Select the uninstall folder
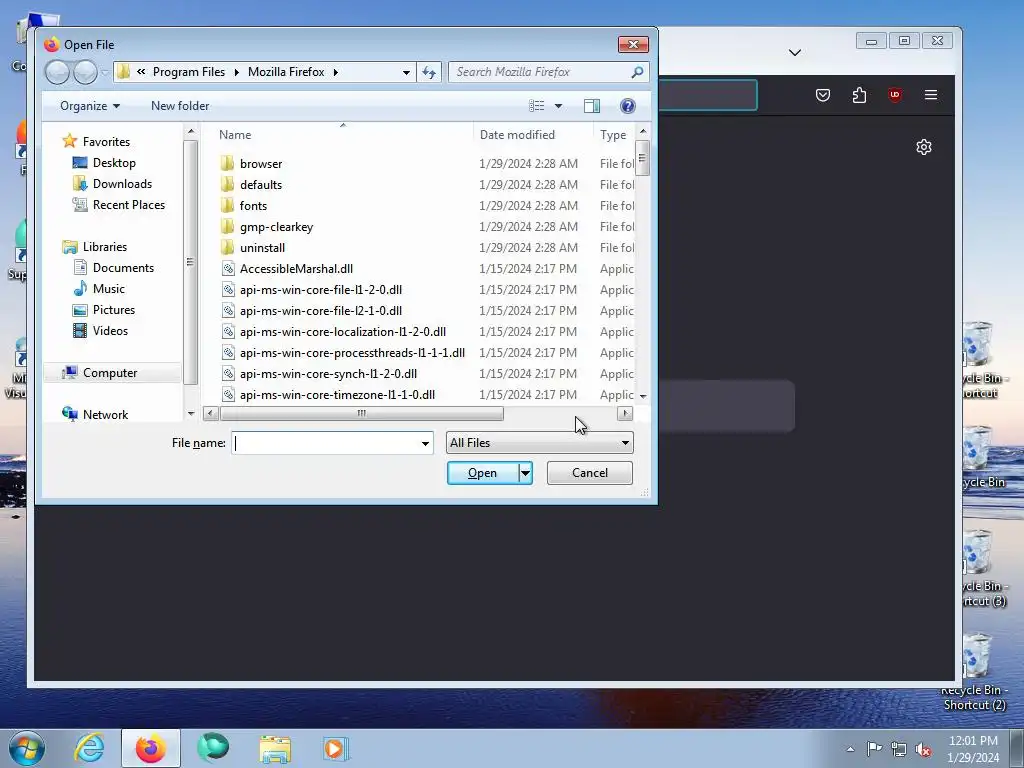1024x768 pixels. pos(263,248)
